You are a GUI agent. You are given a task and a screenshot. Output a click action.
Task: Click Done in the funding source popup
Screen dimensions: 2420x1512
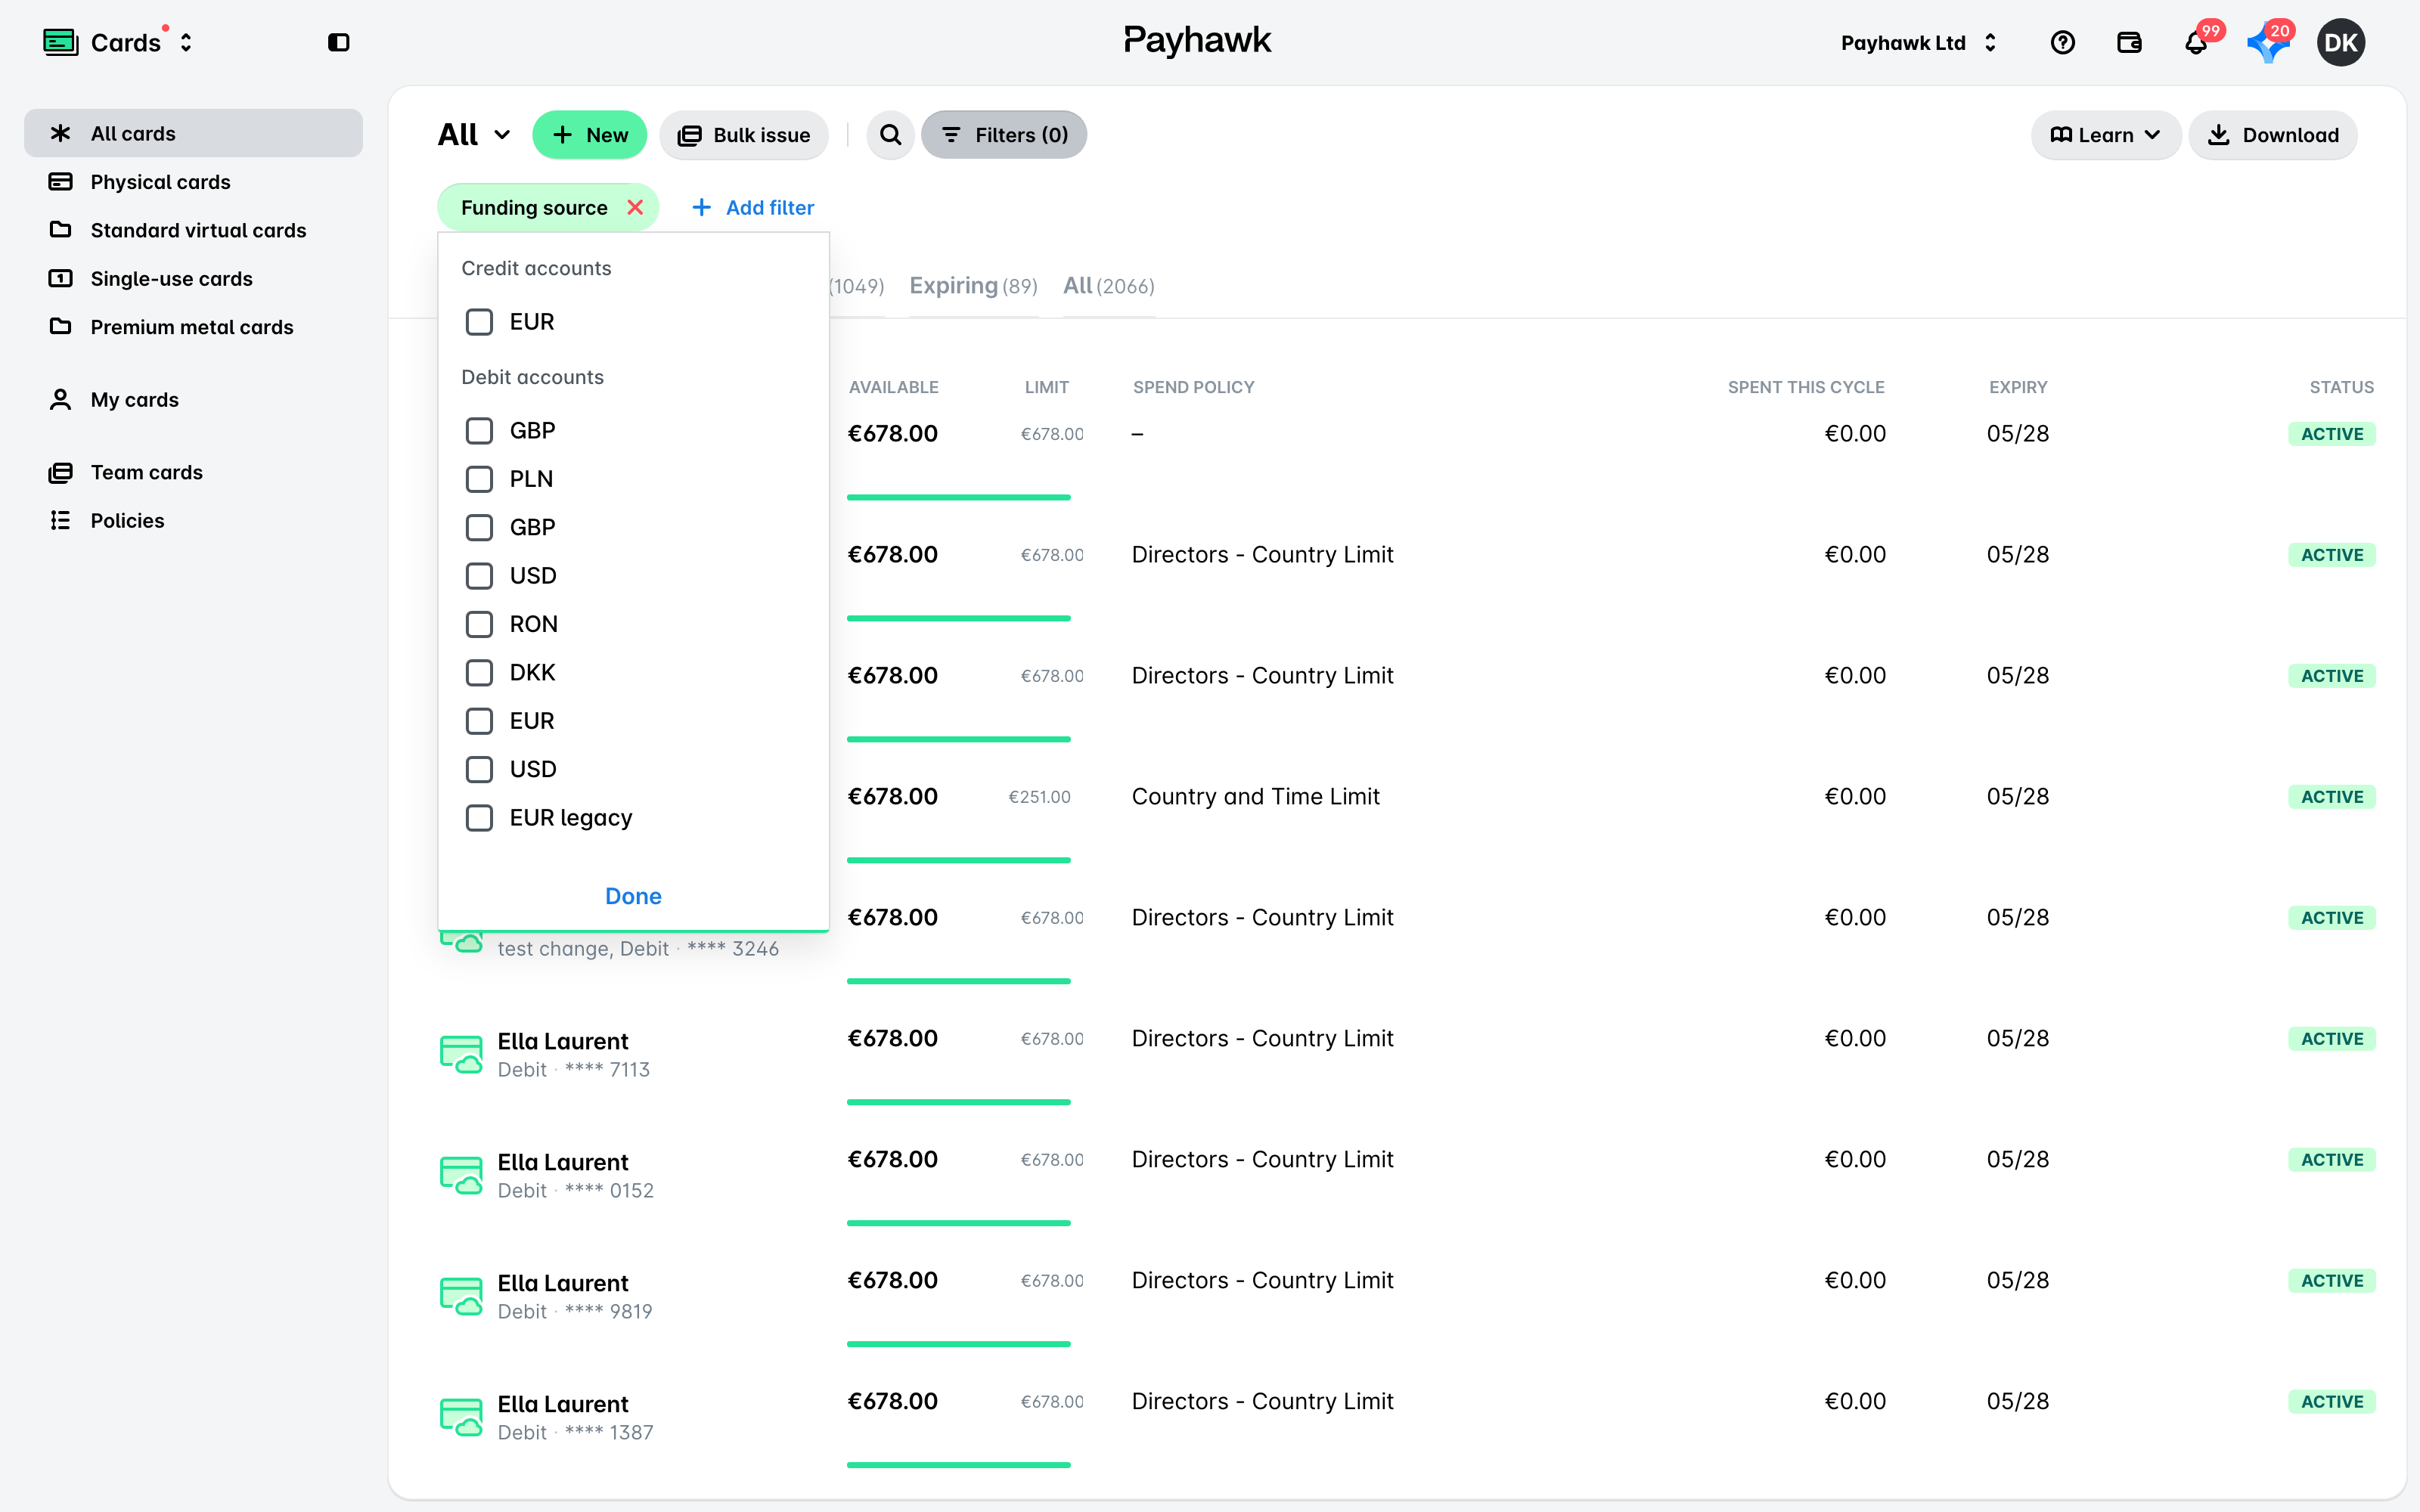coord(633,896)
